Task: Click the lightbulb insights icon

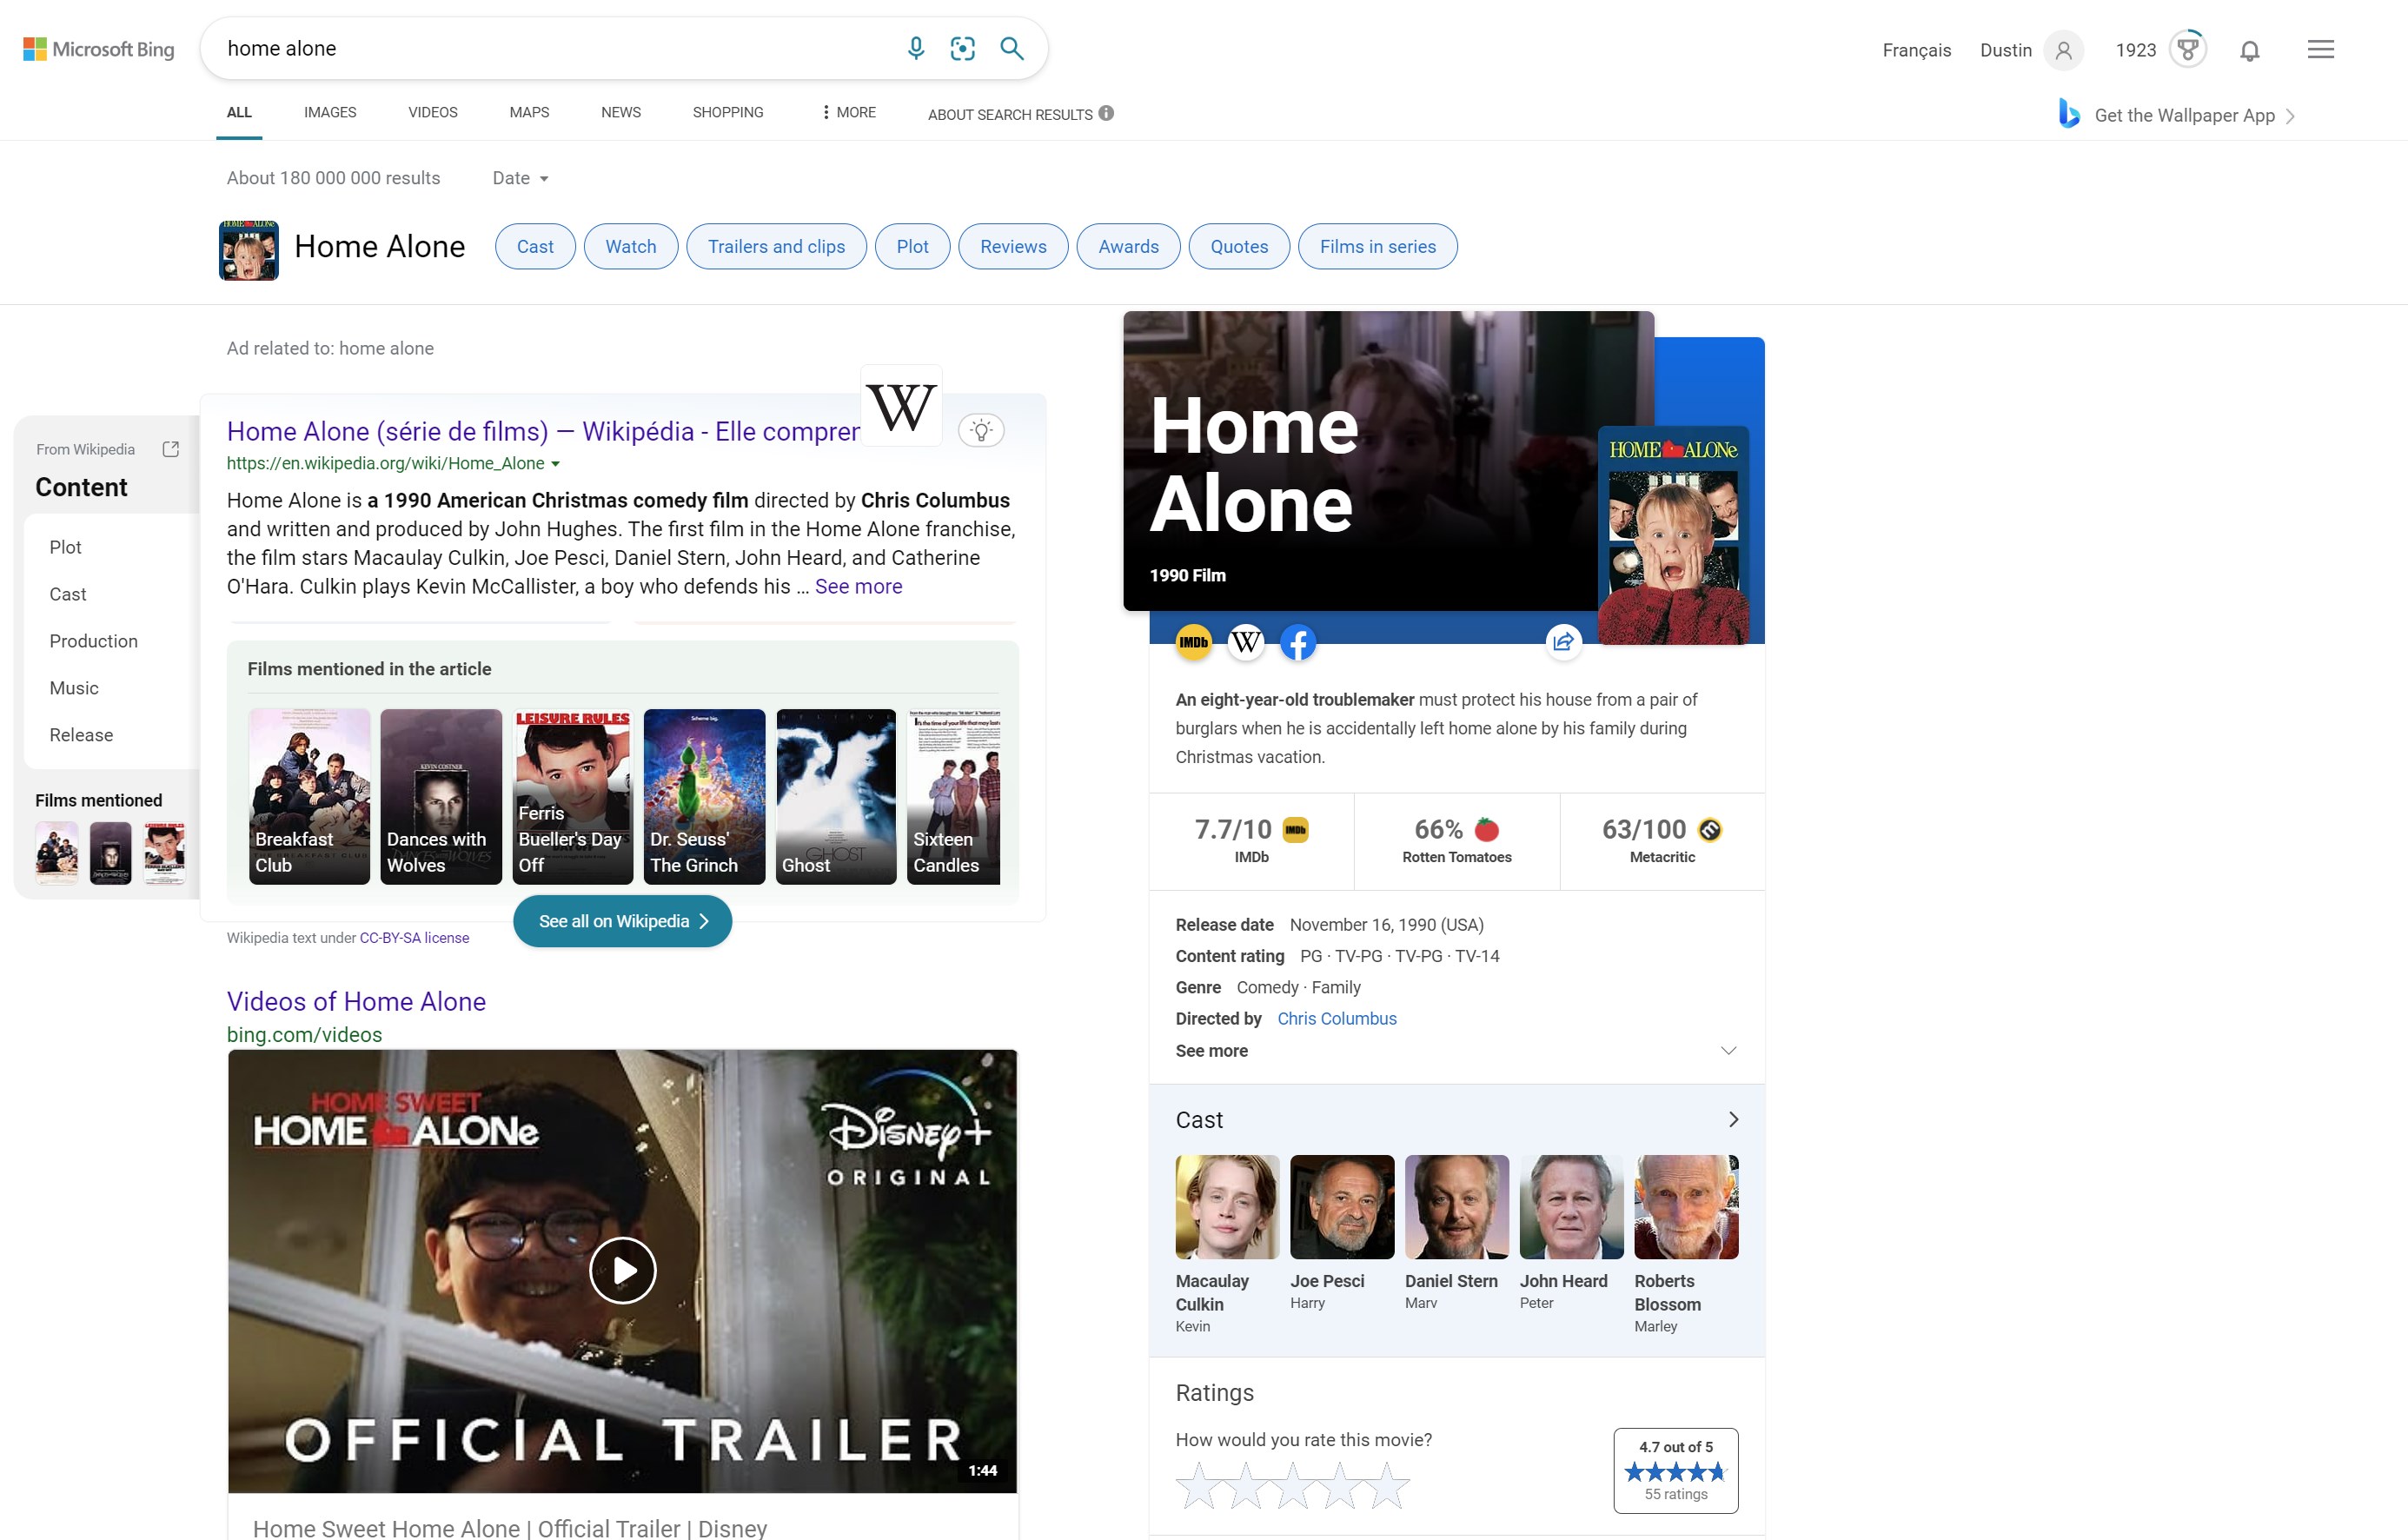Action: (981, 431)
